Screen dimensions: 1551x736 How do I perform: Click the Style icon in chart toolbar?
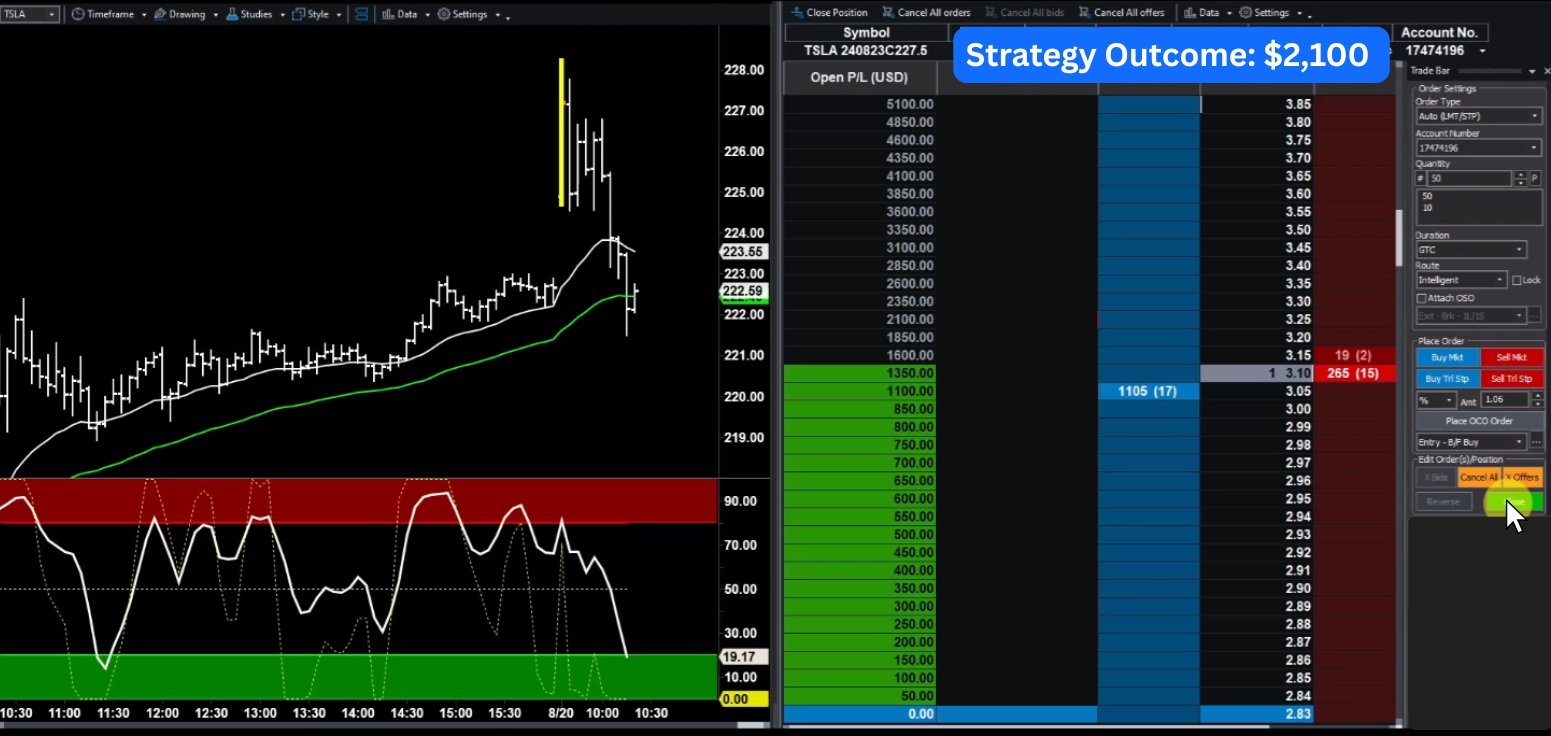298,15
